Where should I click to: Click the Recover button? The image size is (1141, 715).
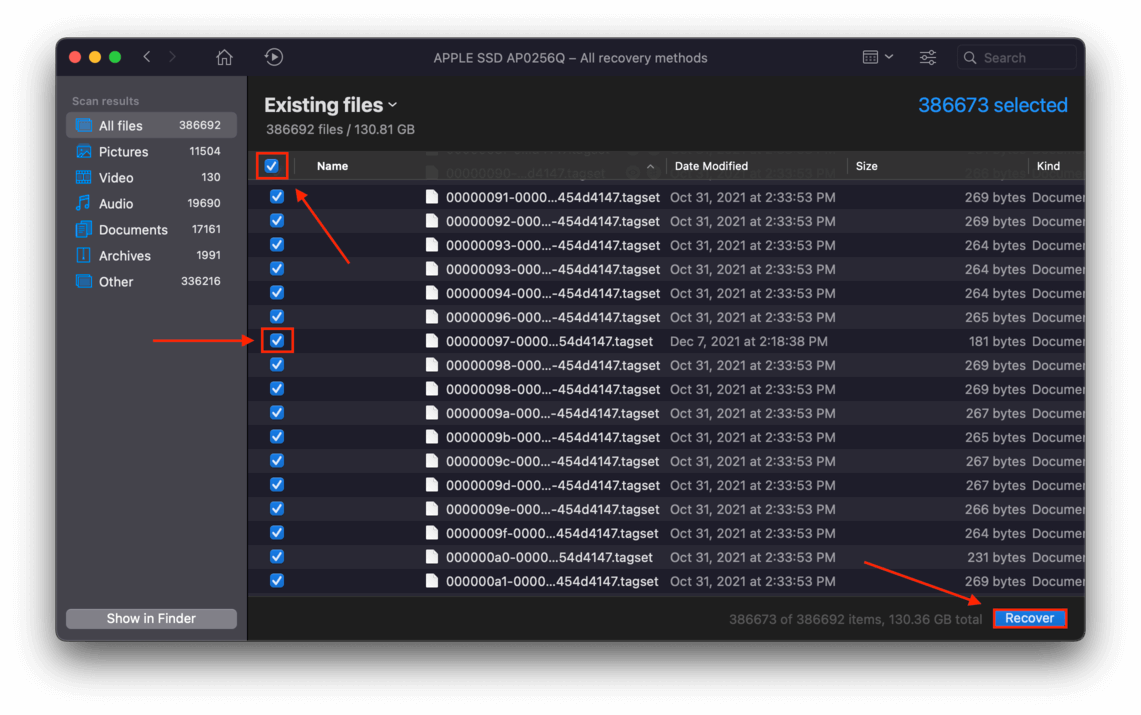(x=1030, y=618)
